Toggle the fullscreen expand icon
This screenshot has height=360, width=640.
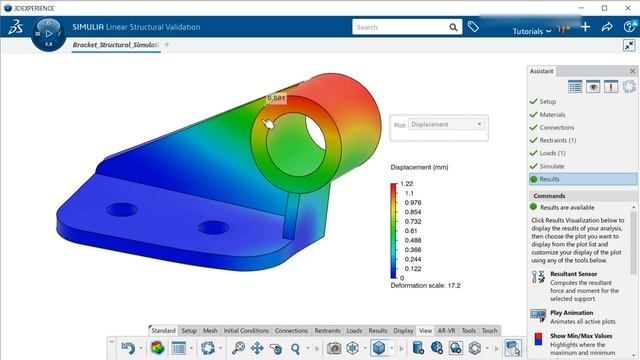(629, 45)
